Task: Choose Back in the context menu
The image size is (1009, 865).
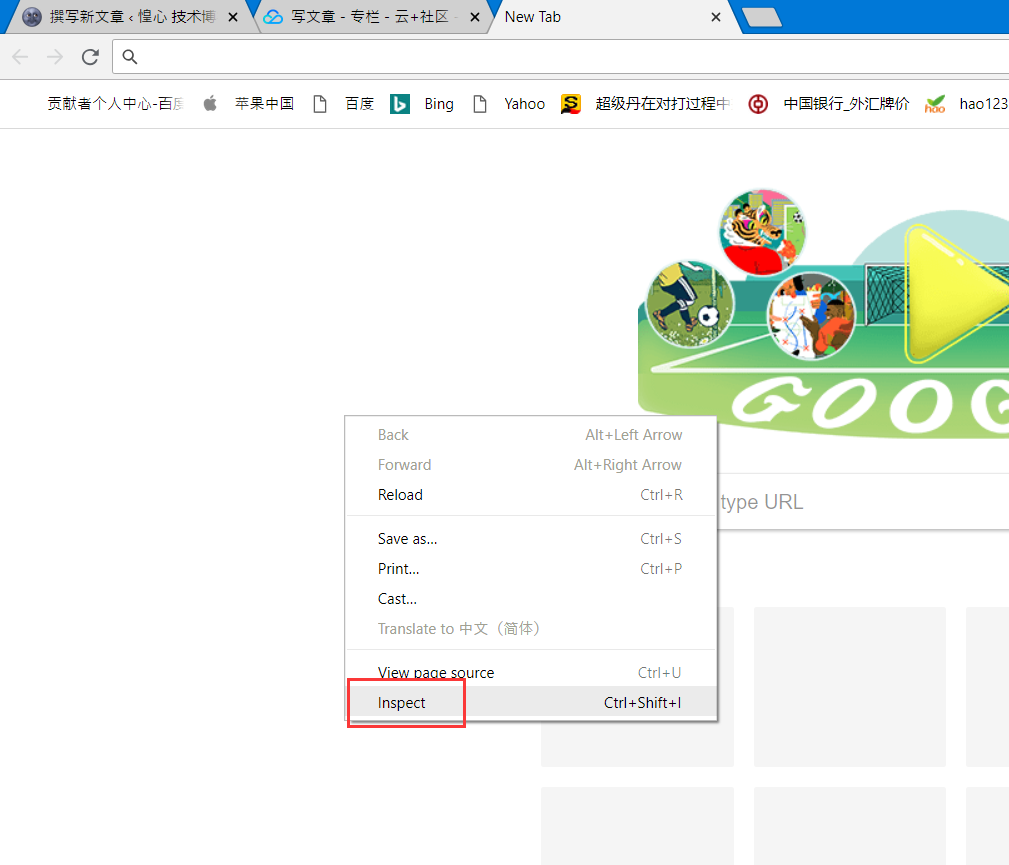Action: point(531,435)
